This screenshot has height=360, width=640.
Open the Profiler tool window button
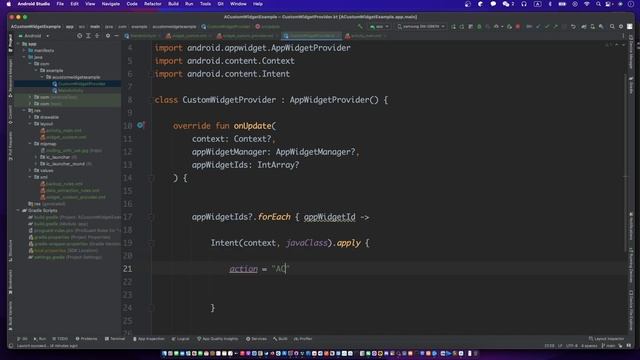pyautogui.click(x=303, y=339)
